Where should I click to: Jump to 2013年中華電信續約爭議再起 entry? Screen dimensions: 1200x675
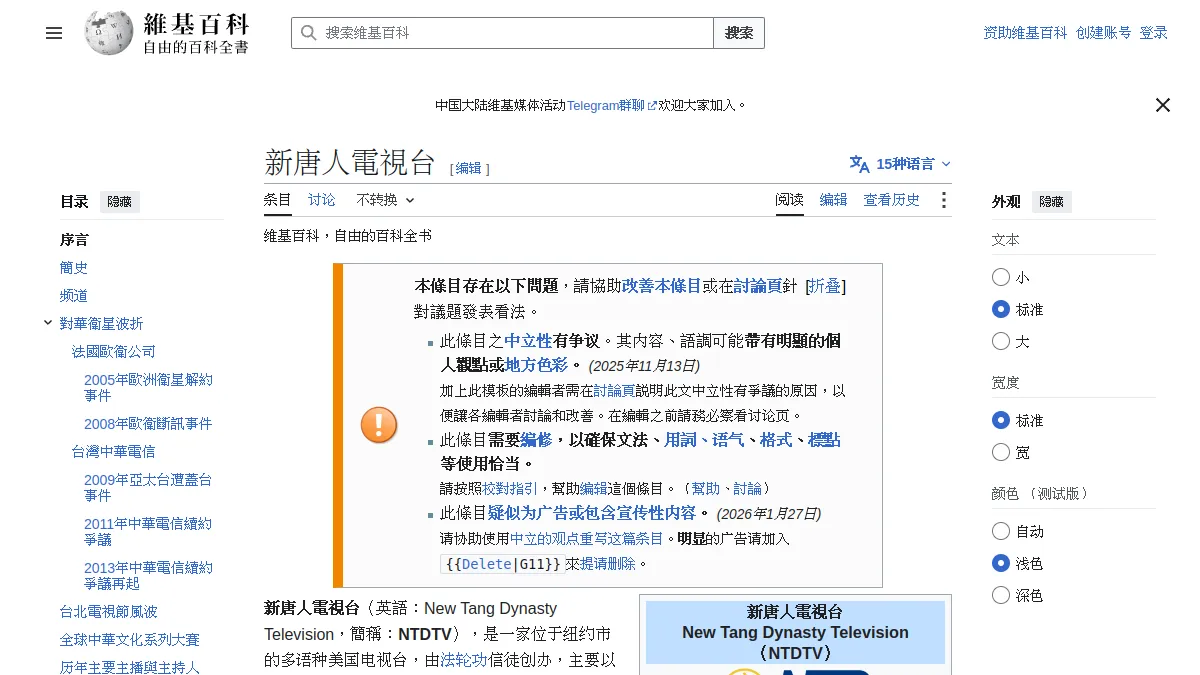coord(148,576)
